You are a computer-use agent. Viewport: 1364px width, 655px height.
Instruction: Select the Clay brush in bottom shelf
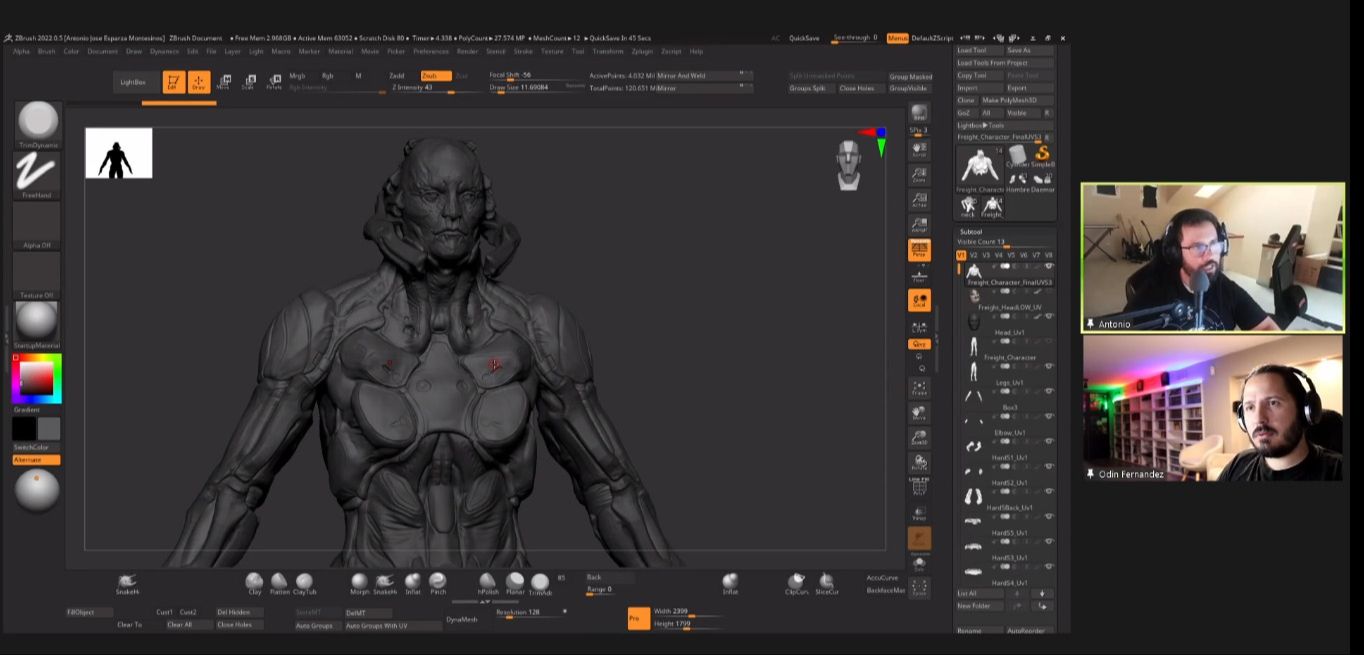click(254, 584)
